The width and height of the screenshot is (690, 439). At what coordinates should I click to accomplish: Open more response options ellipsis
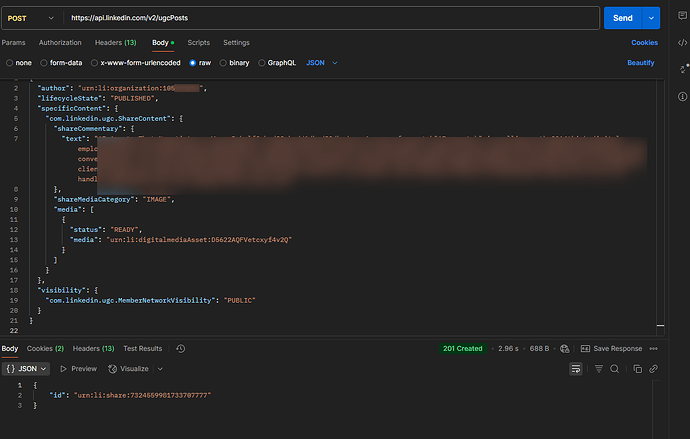pyautogui.click(x=653, y=348)
